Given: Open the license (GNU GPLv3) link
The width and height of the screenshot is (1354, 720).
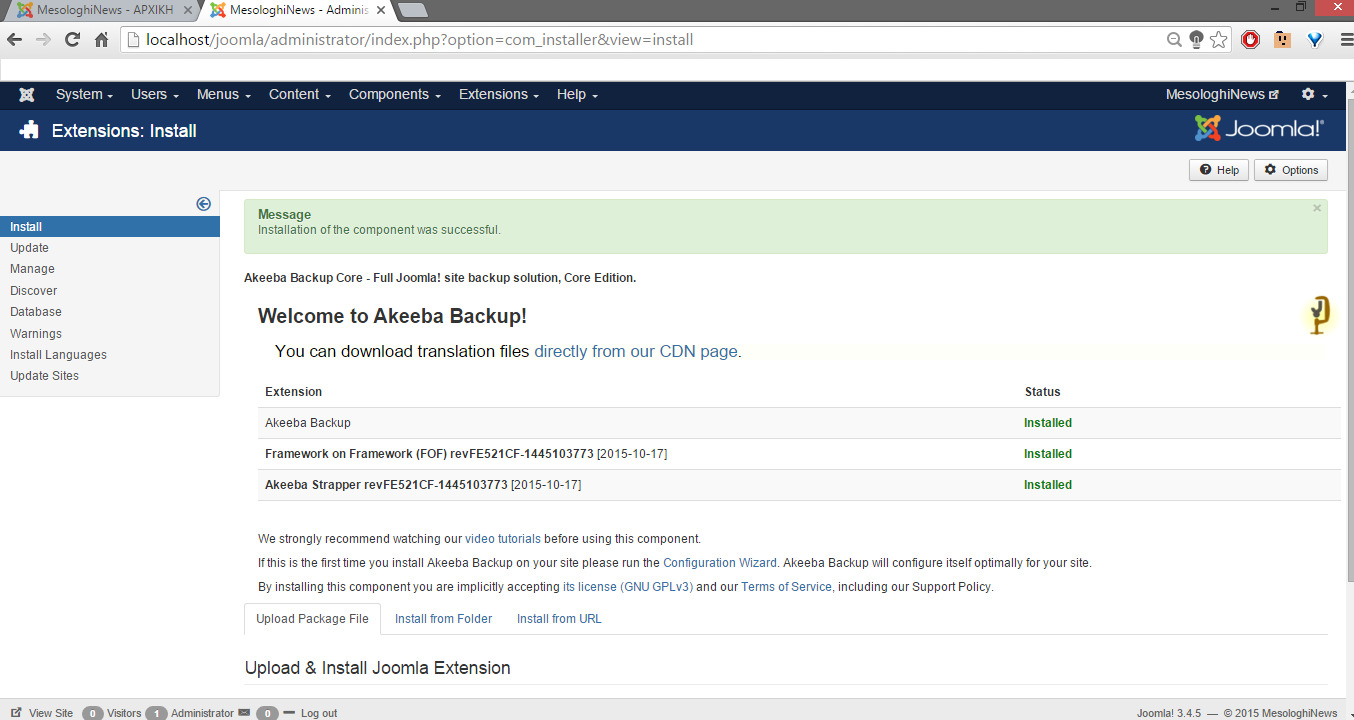Looking at the screenshot, I should [628, 587].
